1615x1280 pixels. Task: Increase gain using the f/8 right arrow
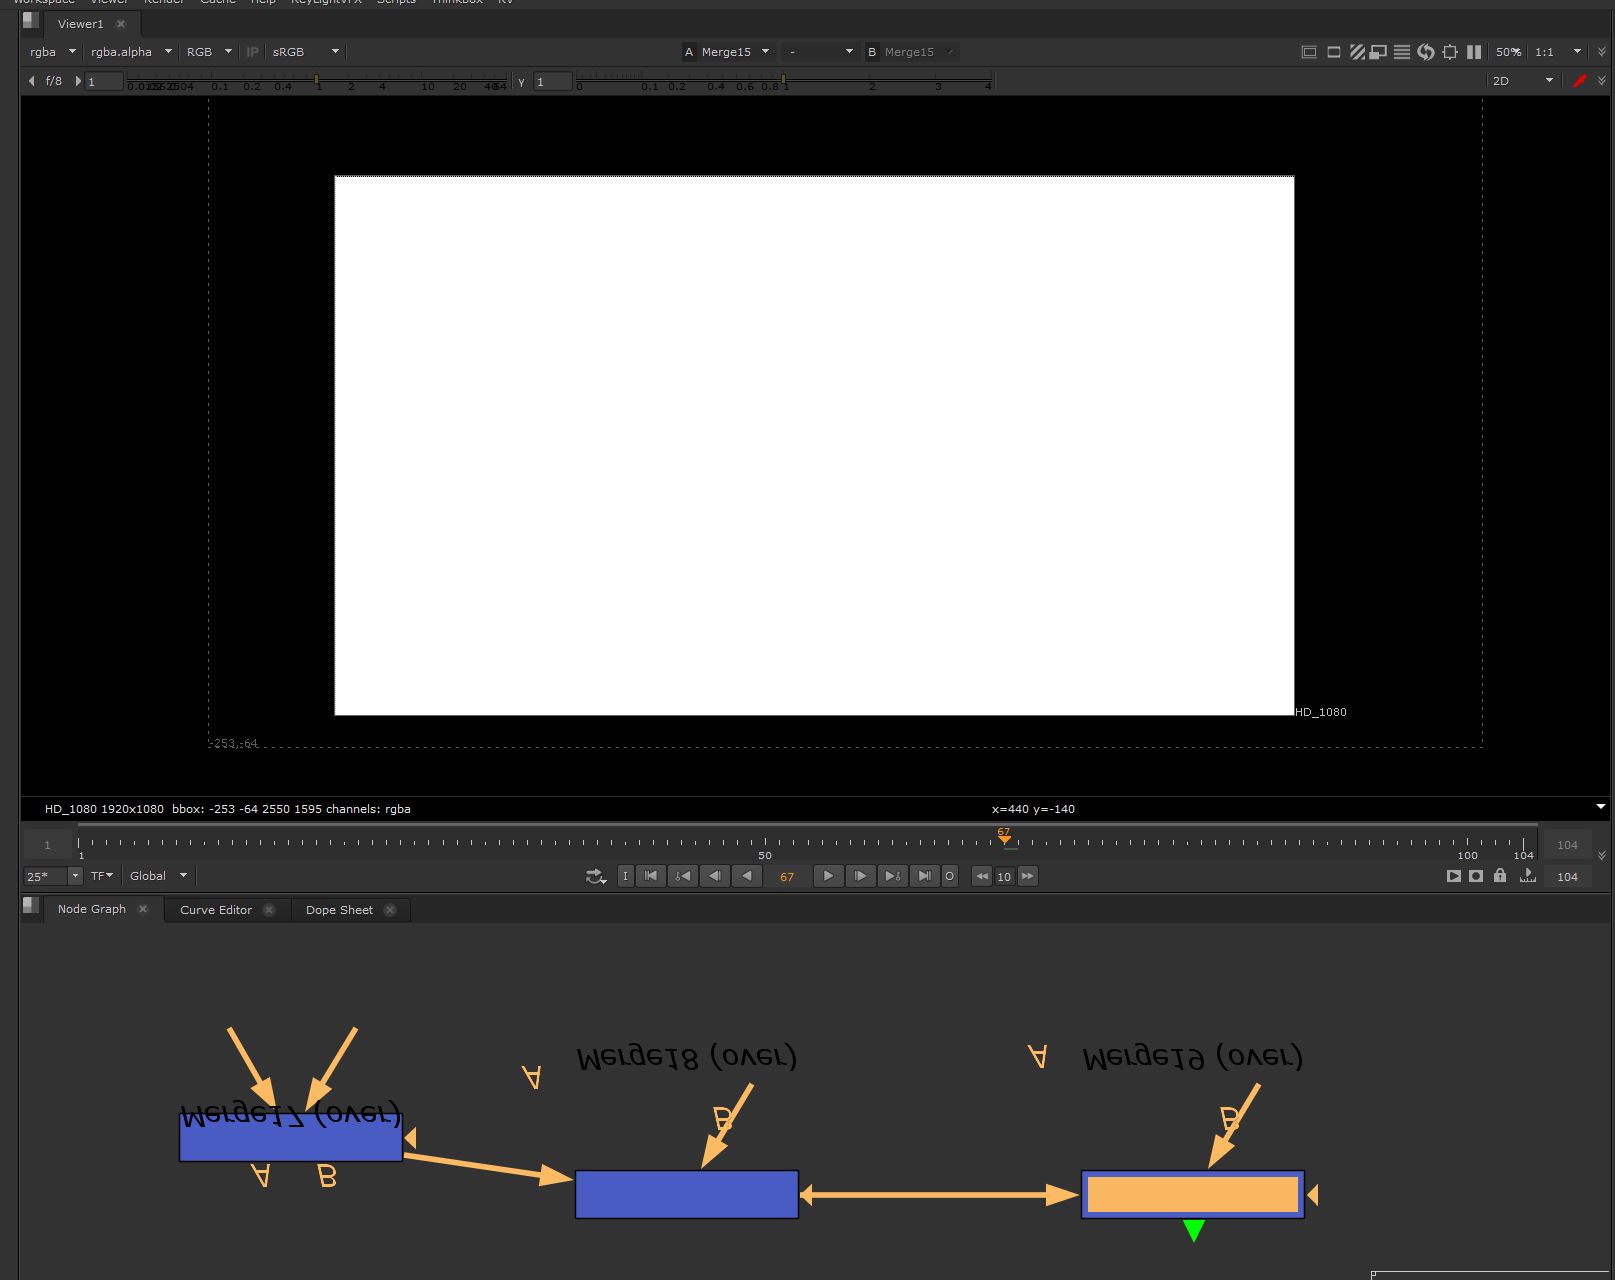tap(78, 81)
